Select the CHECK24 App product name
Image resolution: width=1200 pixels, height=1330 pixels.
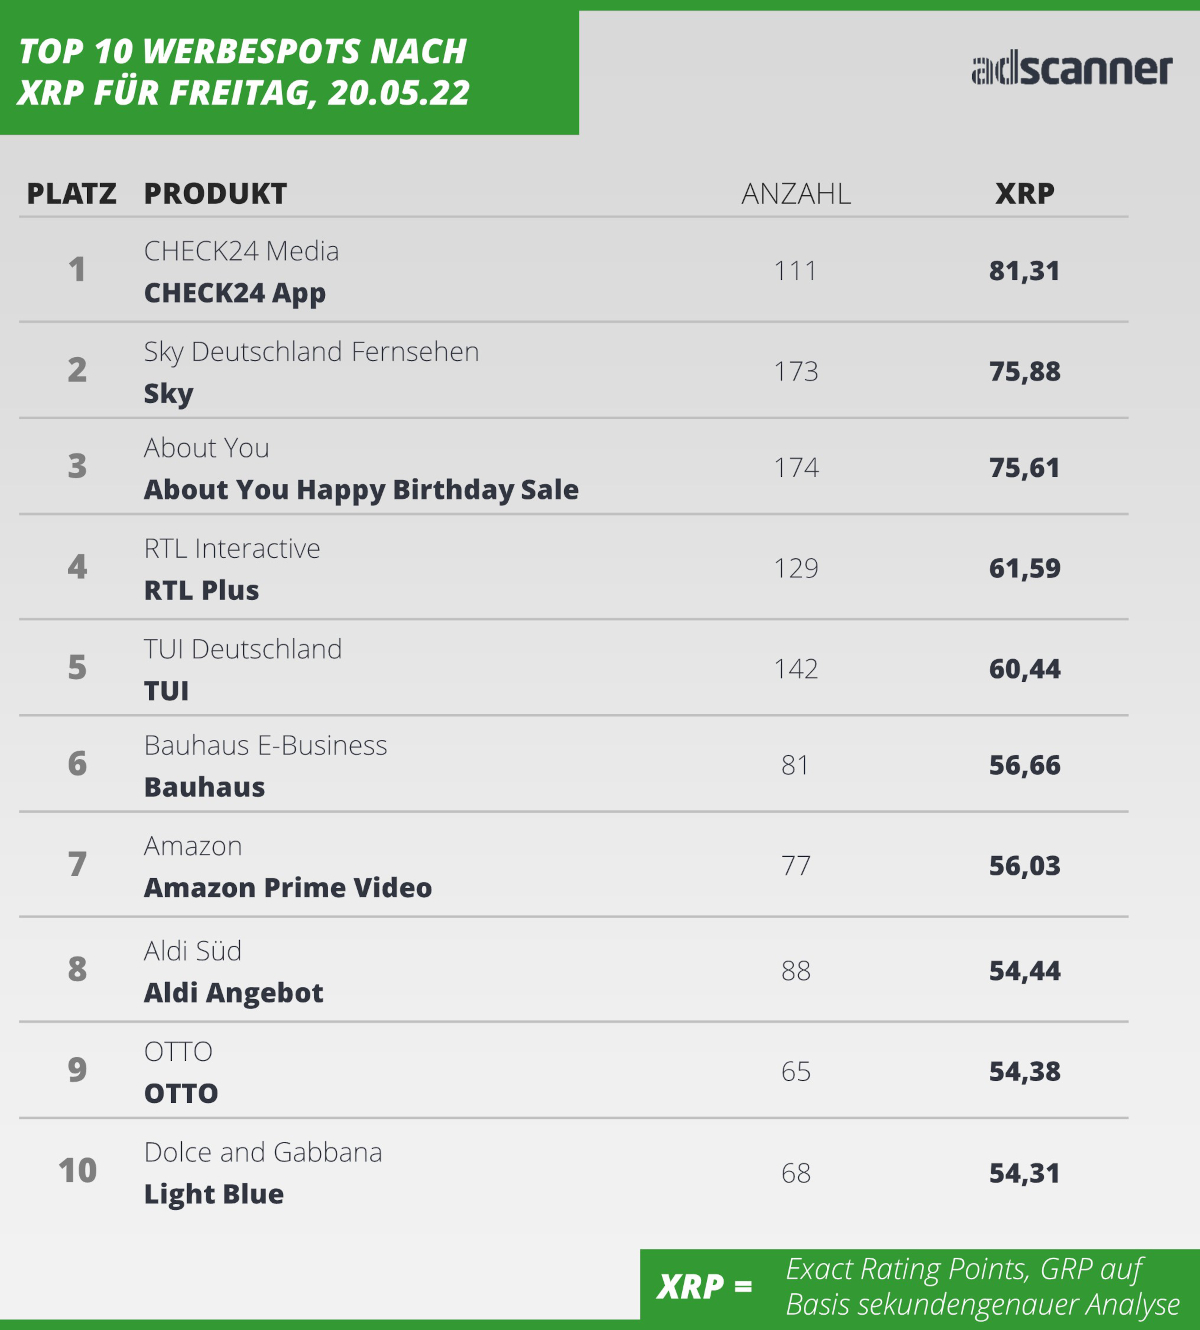(x=235, y=293)
